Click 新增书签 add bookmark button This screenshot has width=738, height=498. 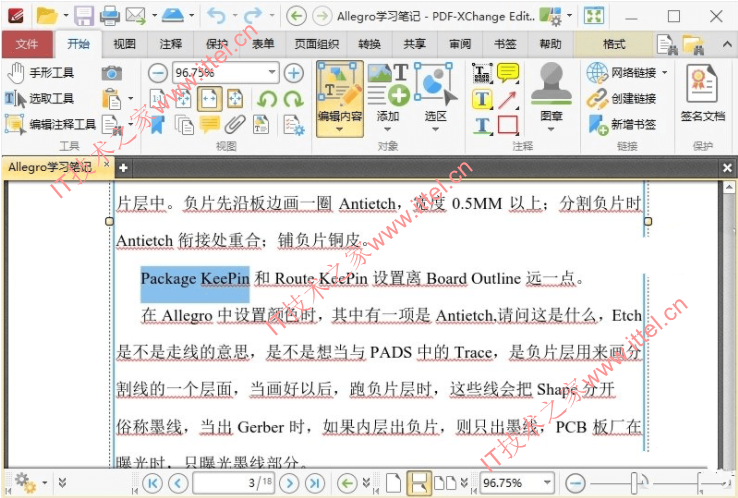(x=621, y=125)
